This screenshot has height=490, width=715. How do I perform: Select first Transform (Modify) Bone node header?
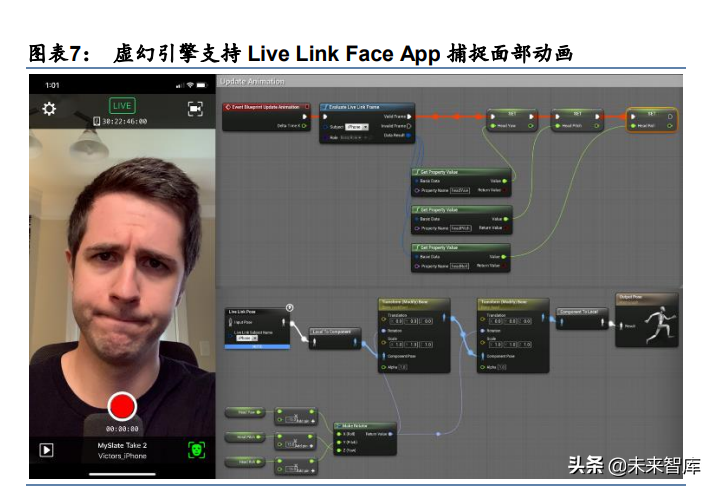pos(414,304)
